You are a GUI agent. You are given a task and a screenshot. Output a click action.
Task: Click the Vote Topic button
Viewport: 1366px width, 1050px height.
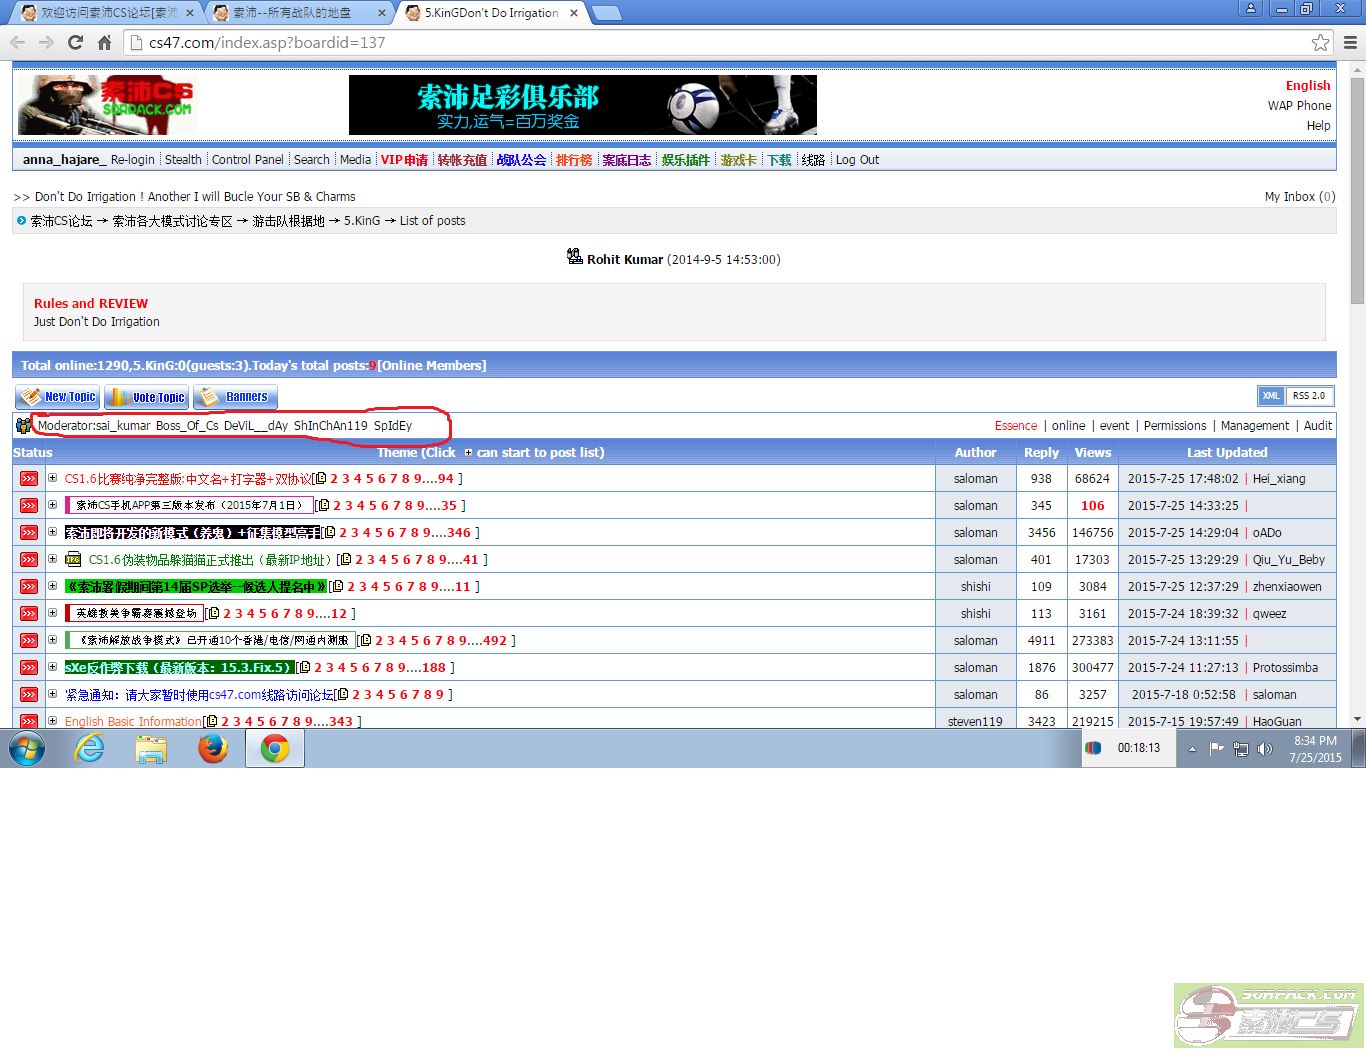(147, 397)
